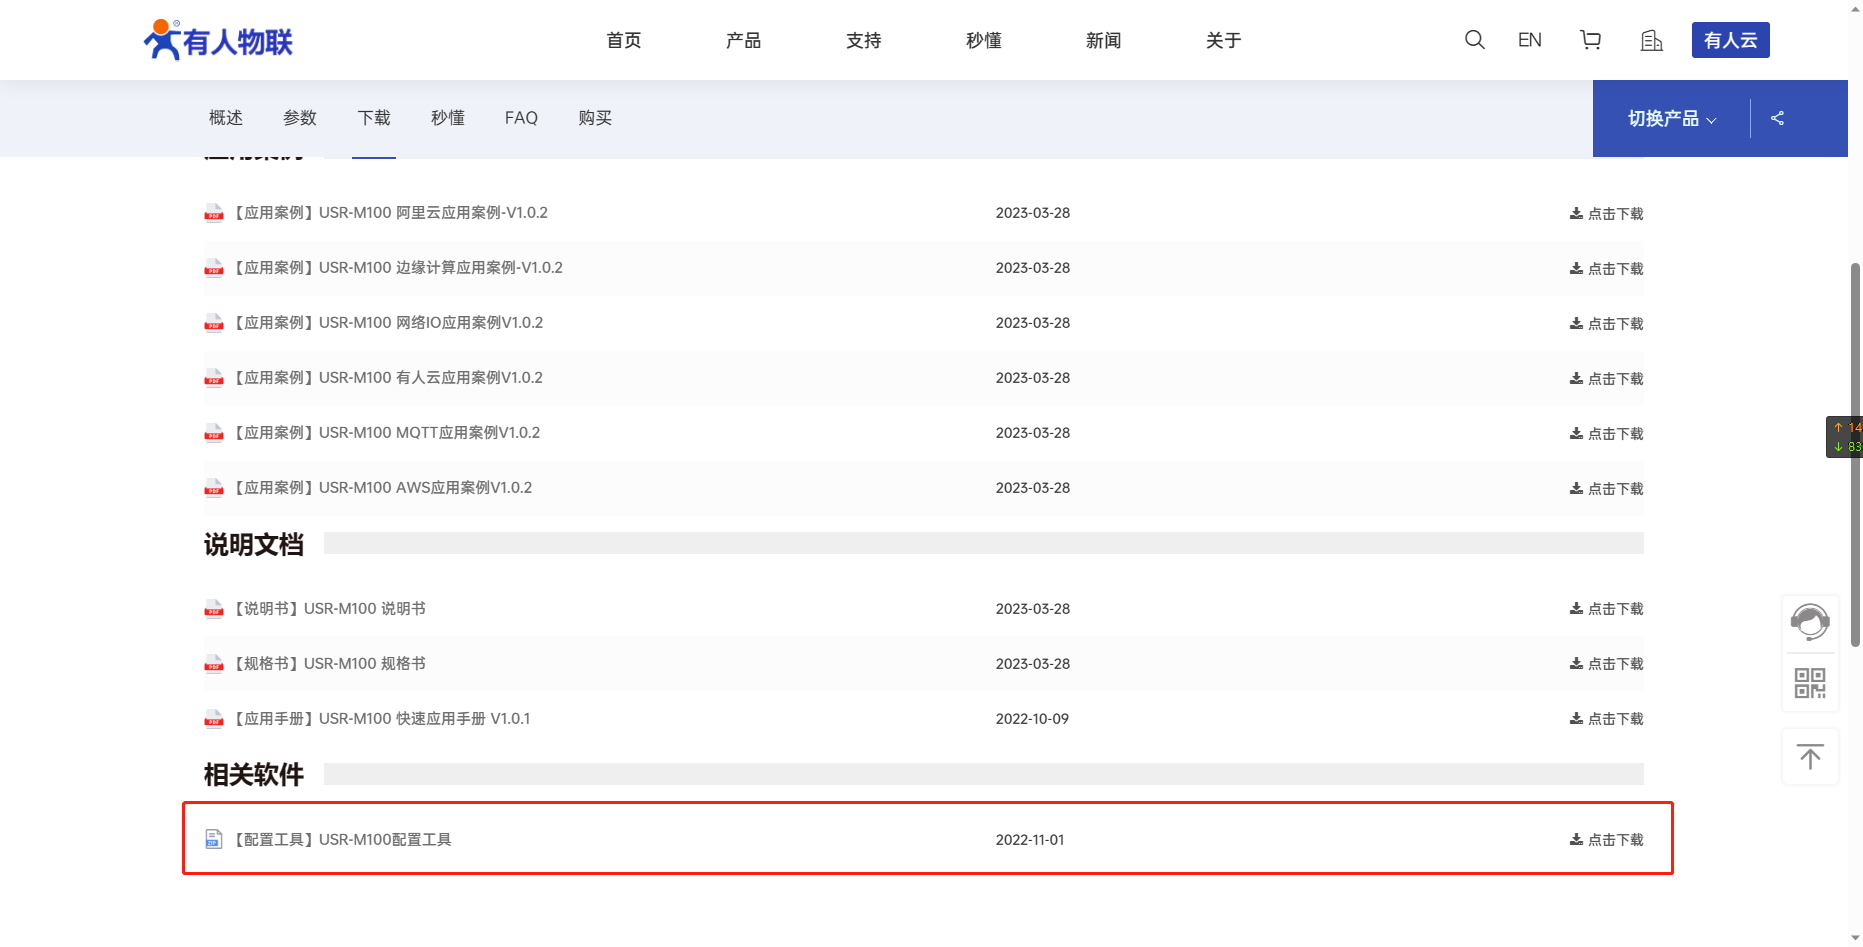This screenshot has height=947, width=1863.
Task: Open the 支持 menu item
Action: [864, 40]
